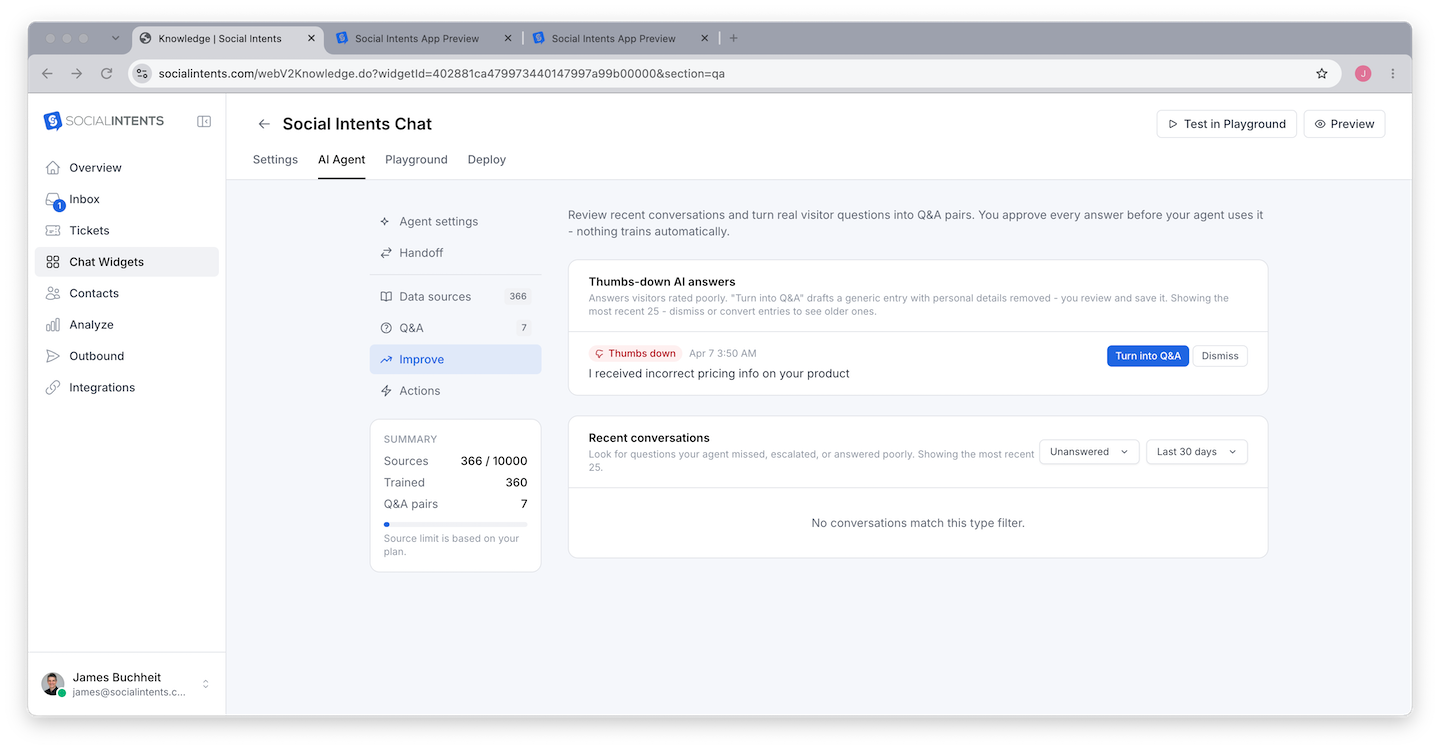Click 'Recent conversations' heading
The width and height of the screenshot is (1440, 750).
pyautogui.click(x=649, y=438)
